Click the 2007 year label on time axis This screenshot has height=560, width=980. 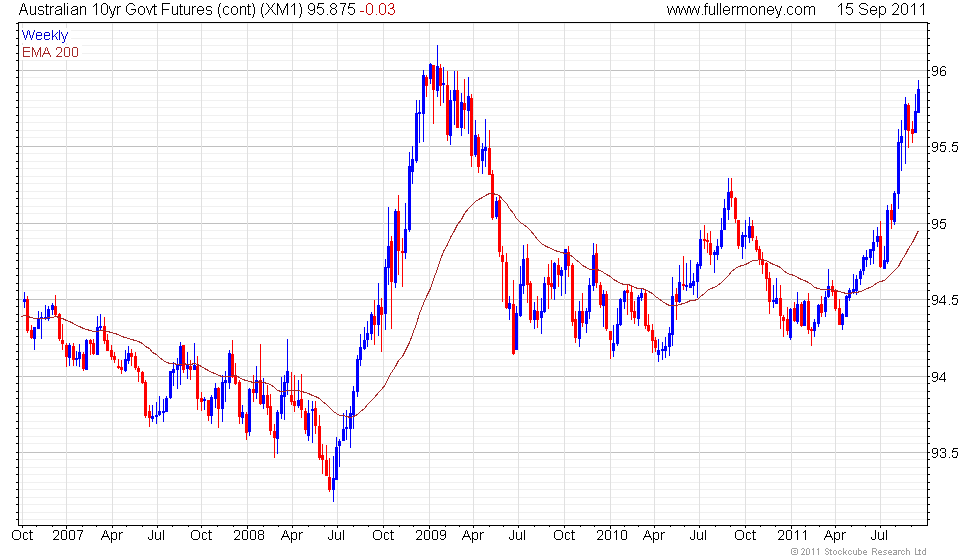(x=68, y=536)
